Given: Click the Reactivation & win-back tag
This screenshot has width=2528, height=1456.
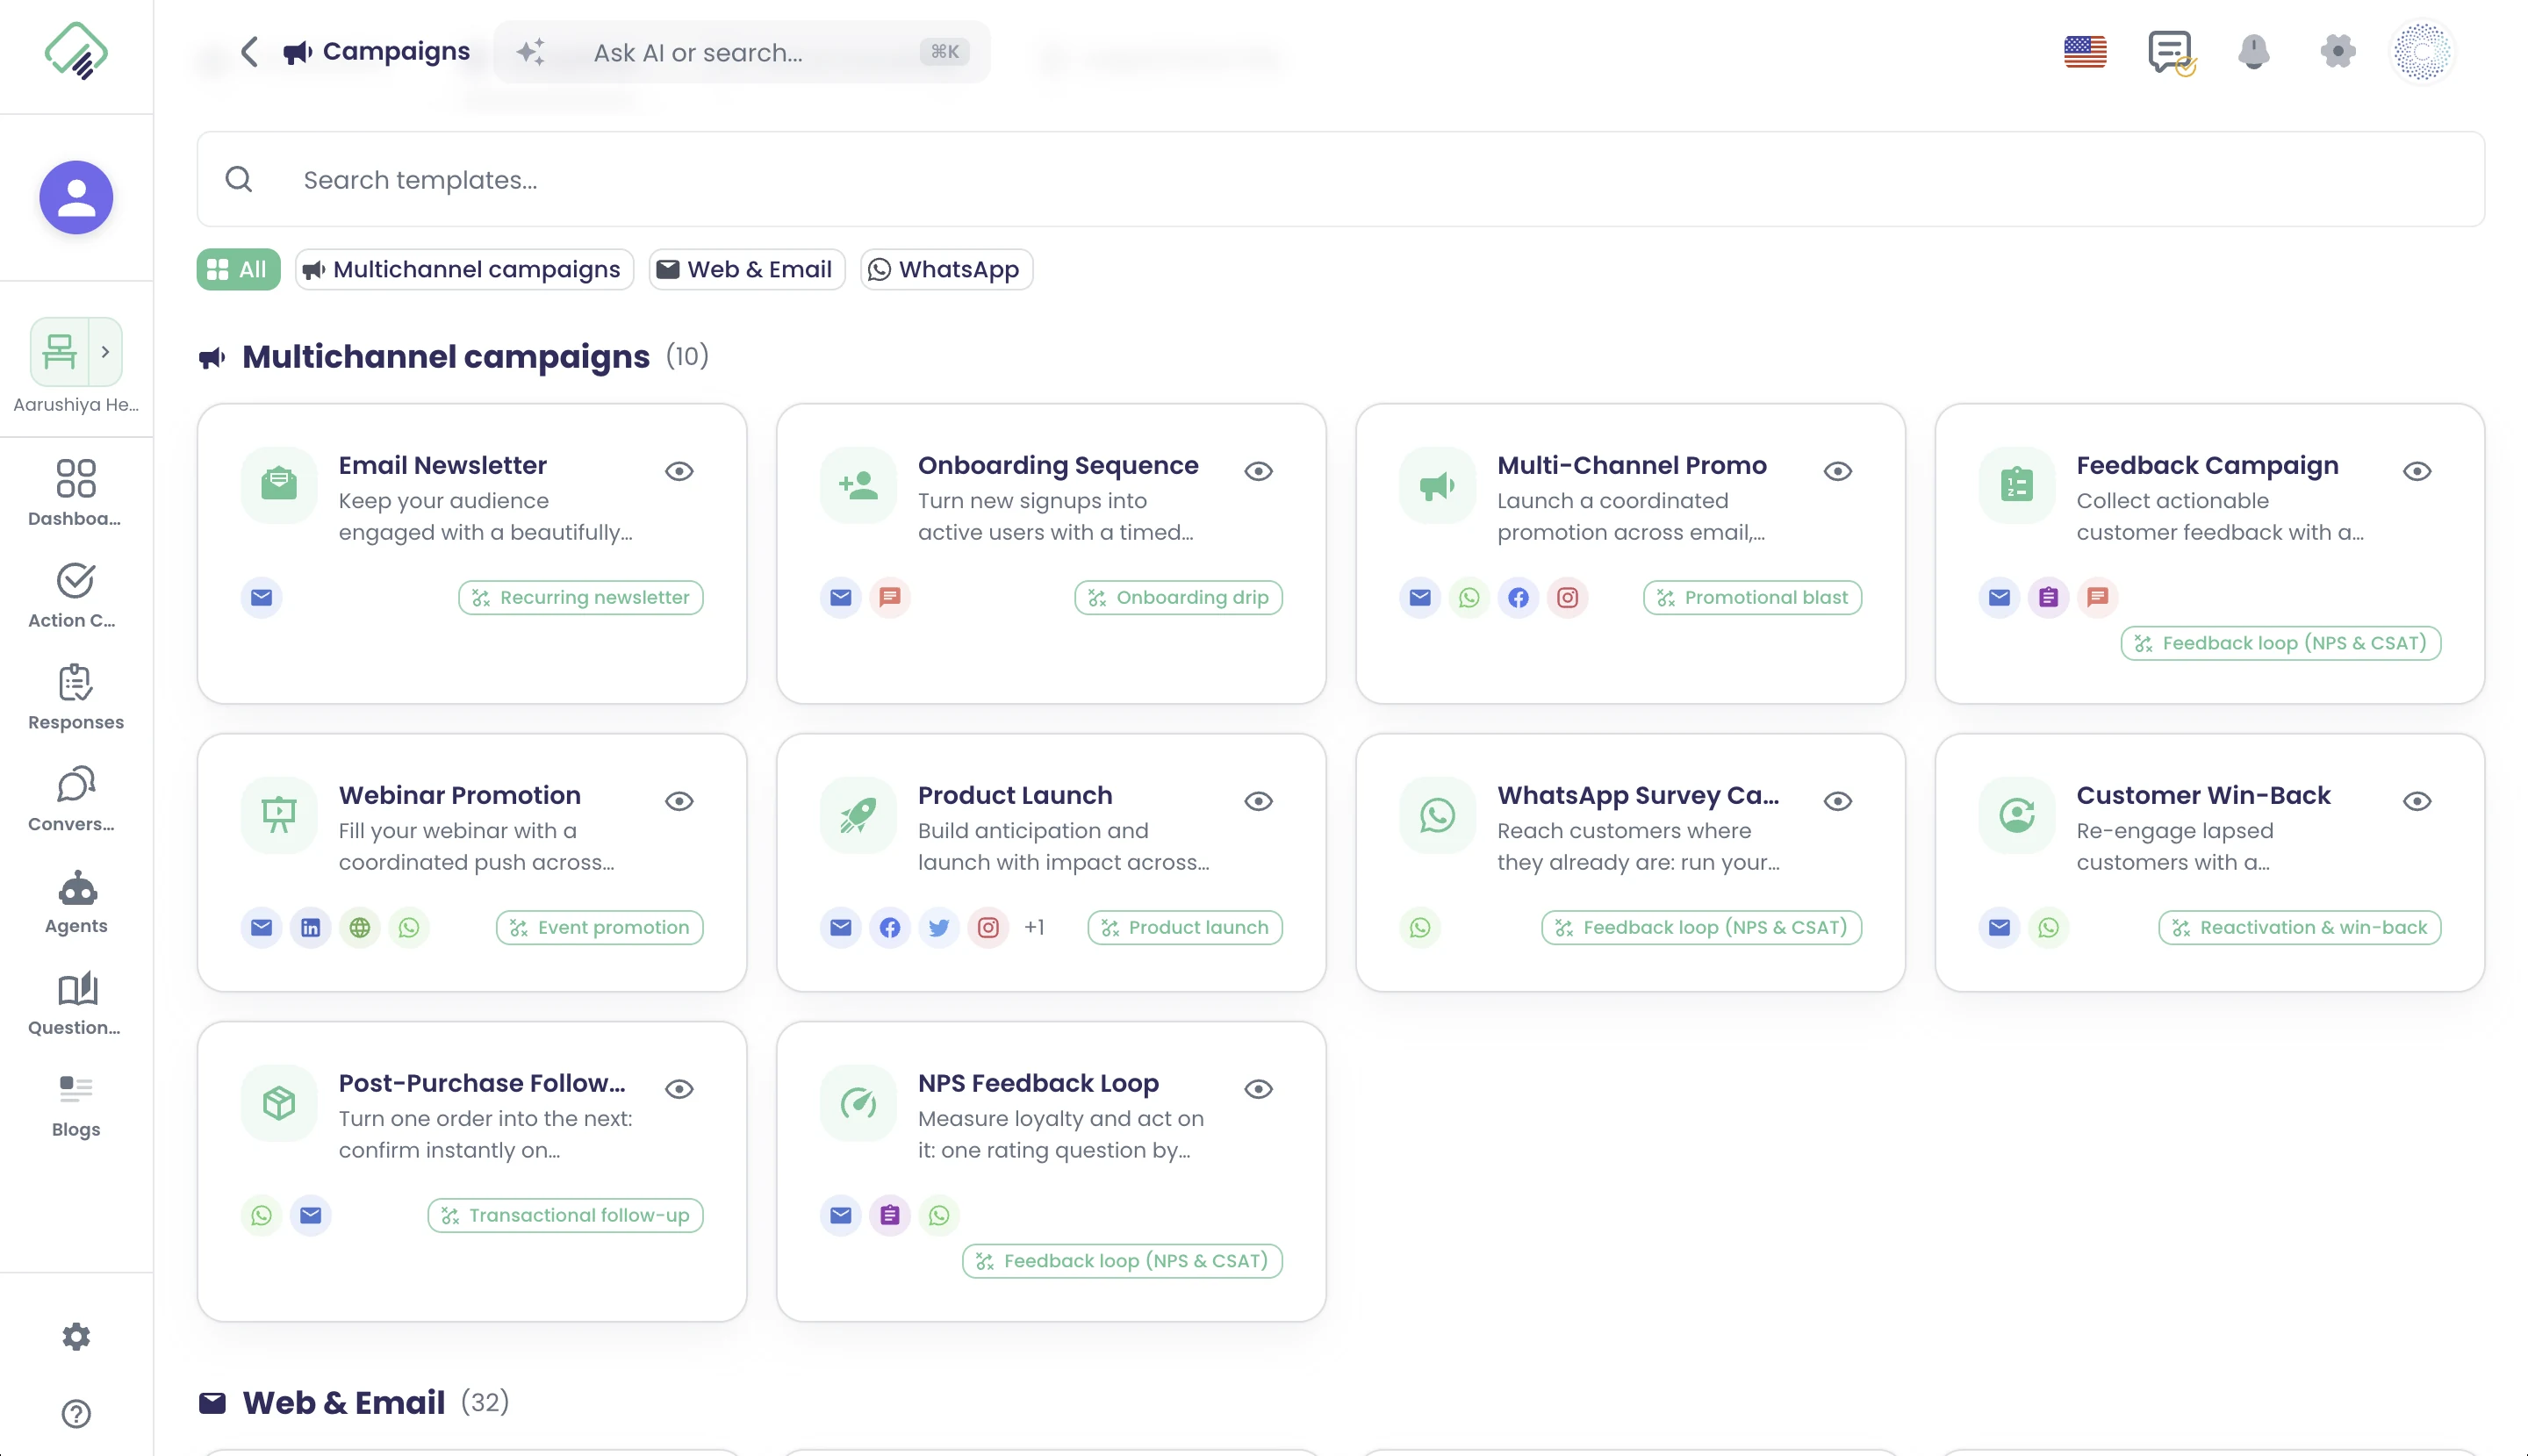Looking at the screenshot, I should (2299, 927).
